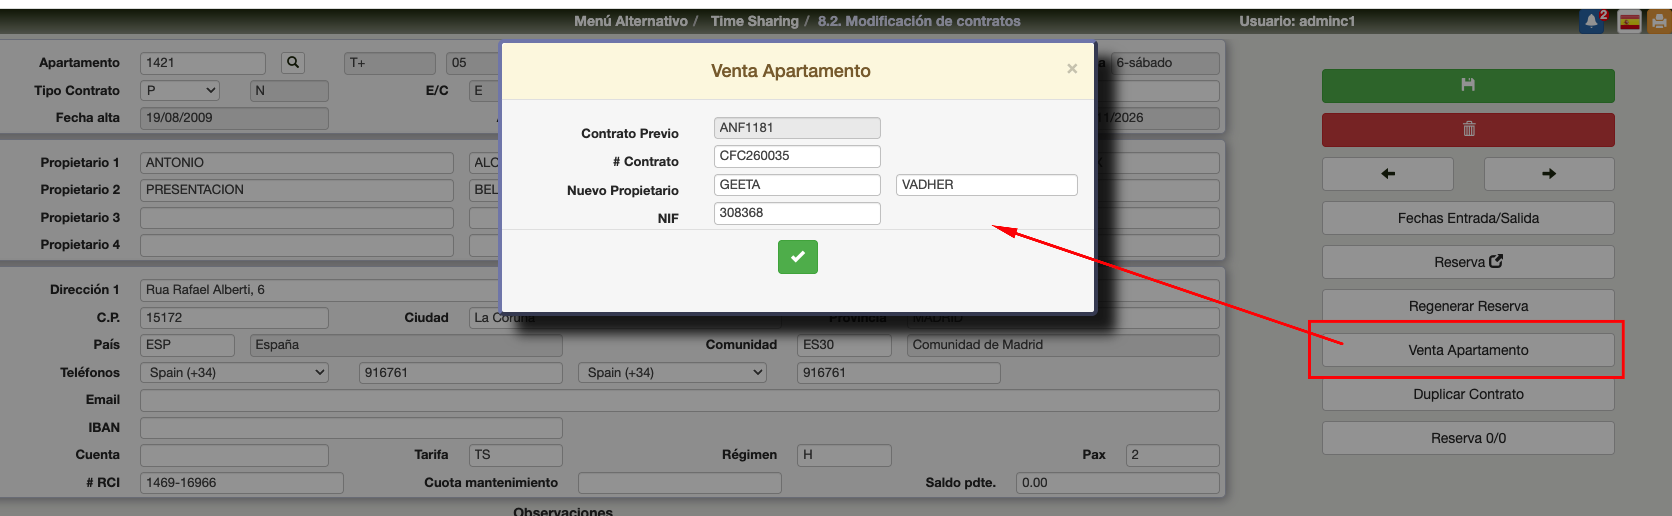Screen dimensions: 1672x516
Task: Click the NIF field in the dialog
Action: point(797,213)
